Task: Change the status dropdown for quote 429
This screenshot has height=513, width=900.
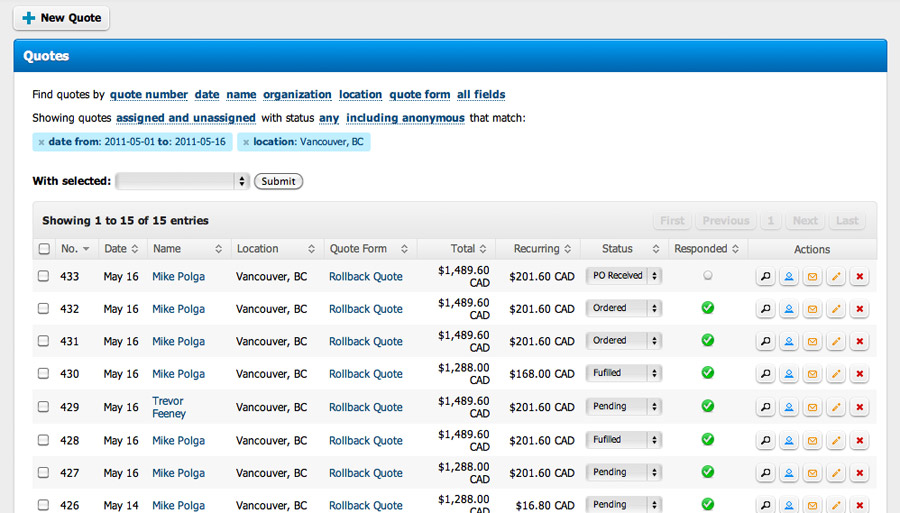Action: pyautogui.click(x=624, y=407)
